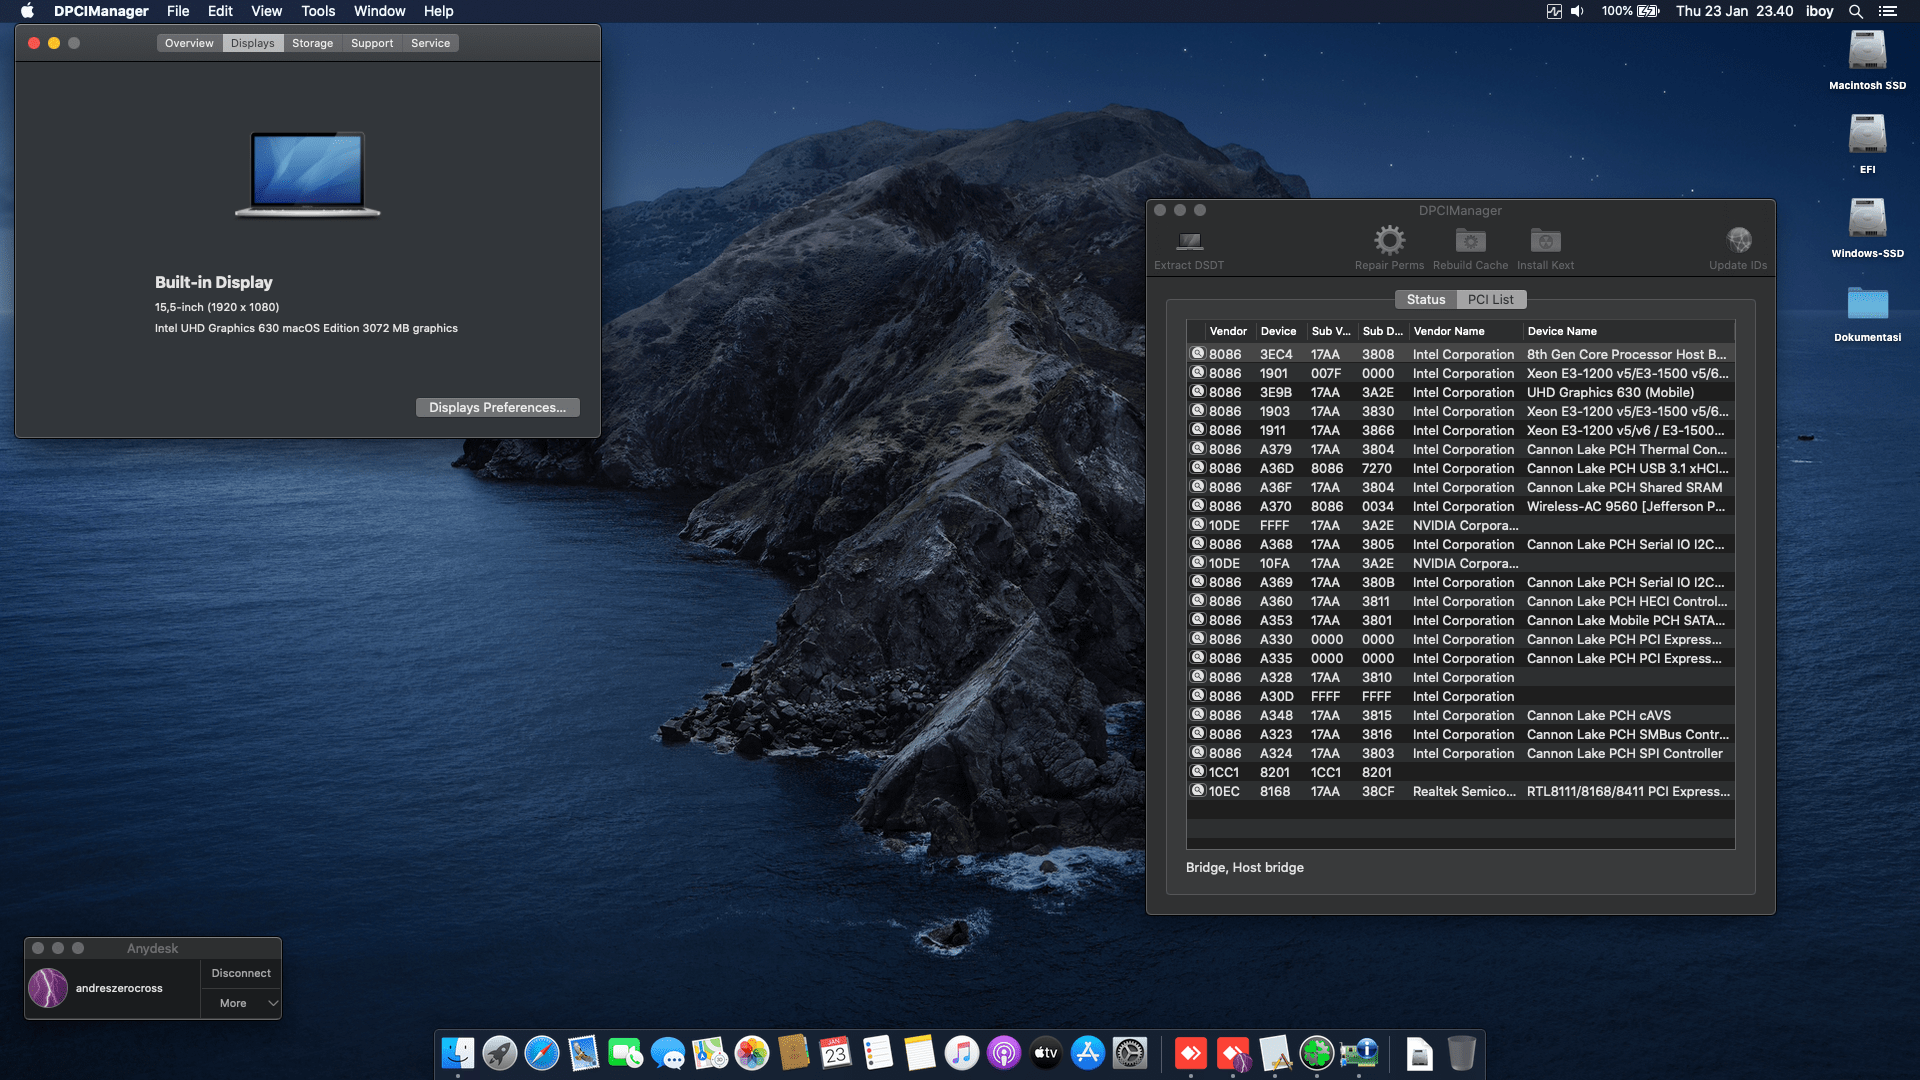Image resolution: width=1920 pixels, height=1080 pixels.
Task: Open Photos from the Dock
Action: tap(752, 1053)
